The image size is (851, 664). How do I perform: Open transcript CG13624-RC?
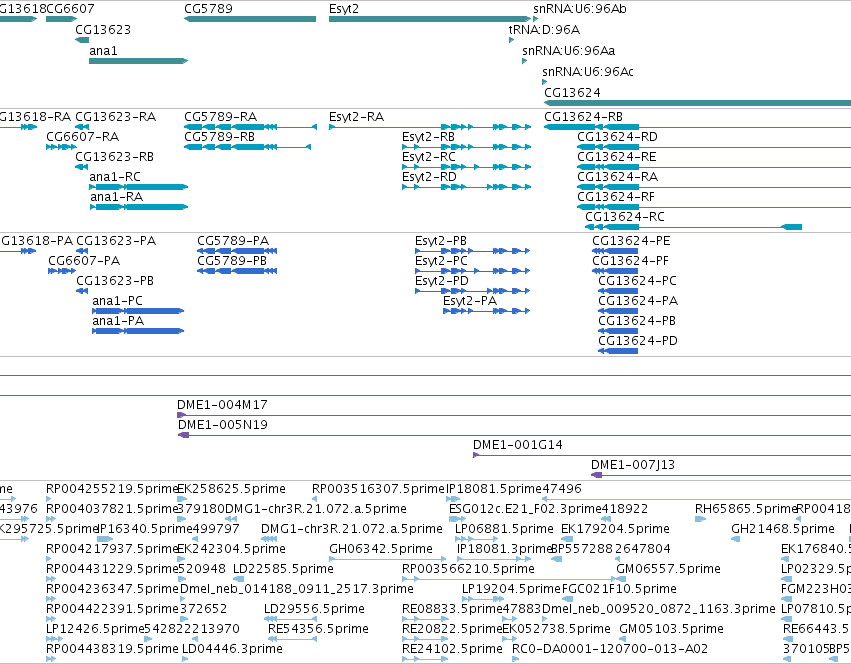pos(693,227)
